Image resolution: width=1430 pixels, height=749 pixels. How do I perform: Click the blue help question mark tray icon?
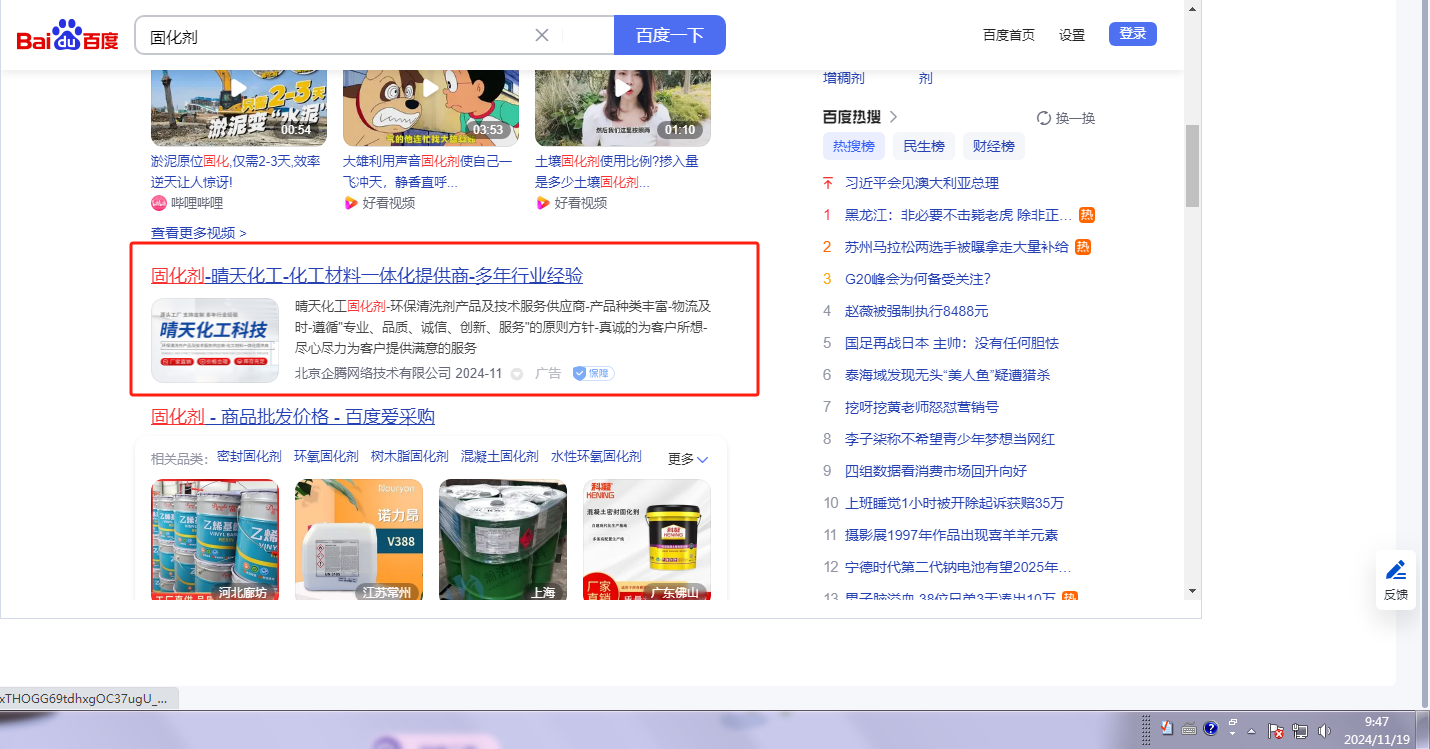point(1210,728)
